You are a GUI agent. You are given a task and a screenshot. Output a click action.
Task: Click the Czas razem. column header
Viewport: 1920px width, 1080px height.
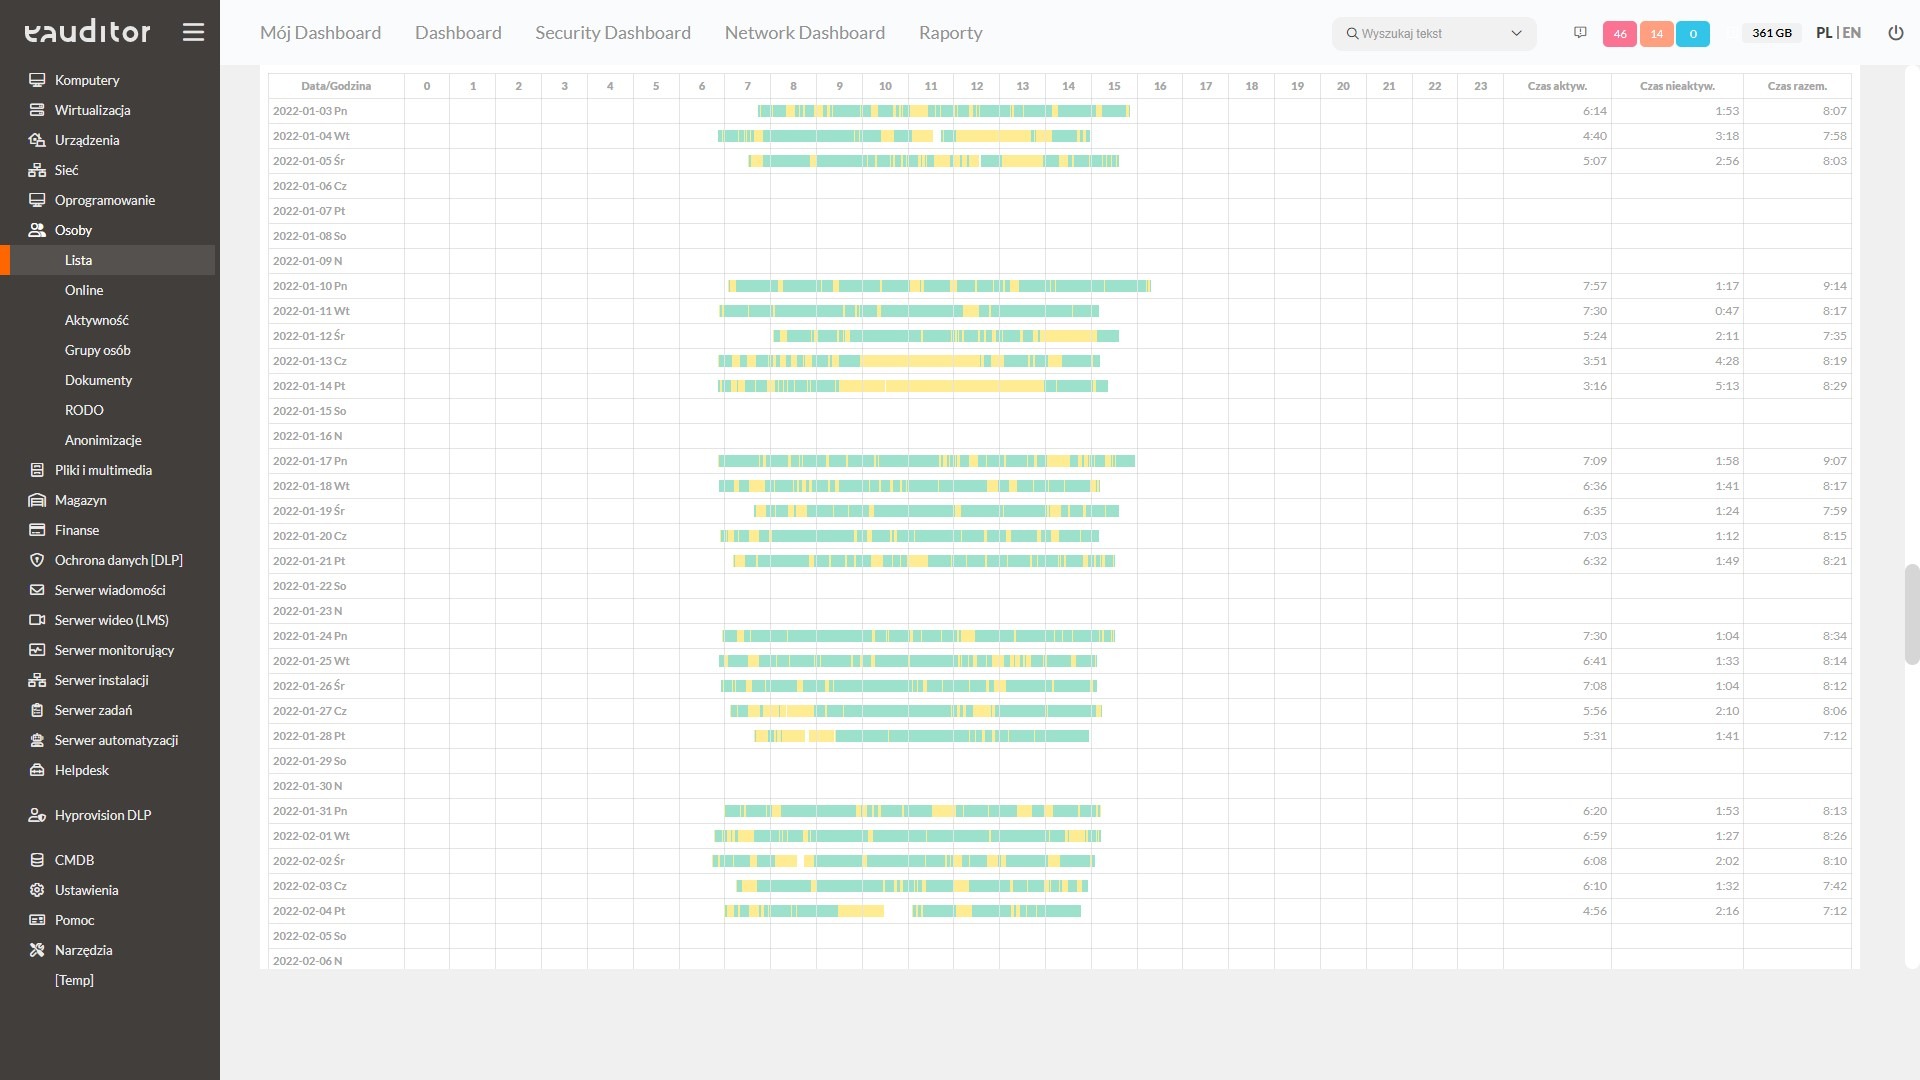[1797, 86]
